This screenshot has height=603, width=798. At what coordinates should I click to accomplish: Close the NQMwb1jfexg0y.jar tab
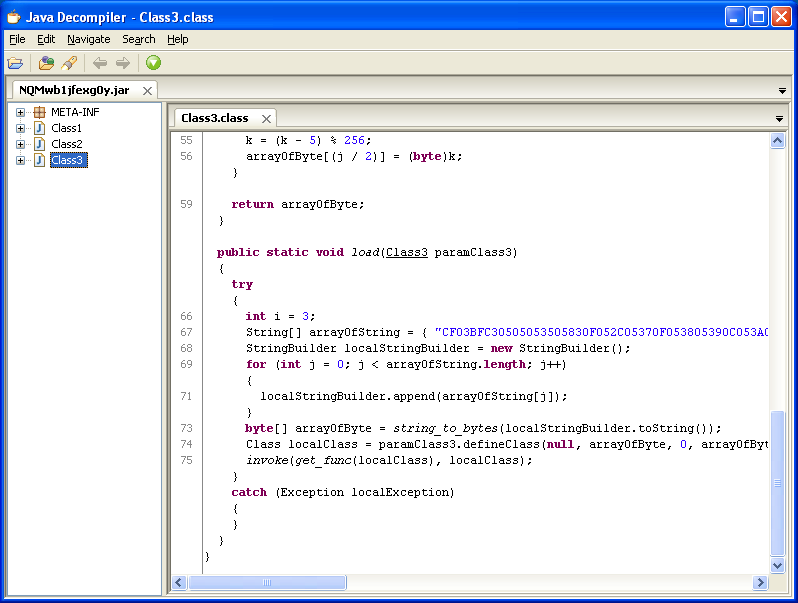tap(148, 91)
